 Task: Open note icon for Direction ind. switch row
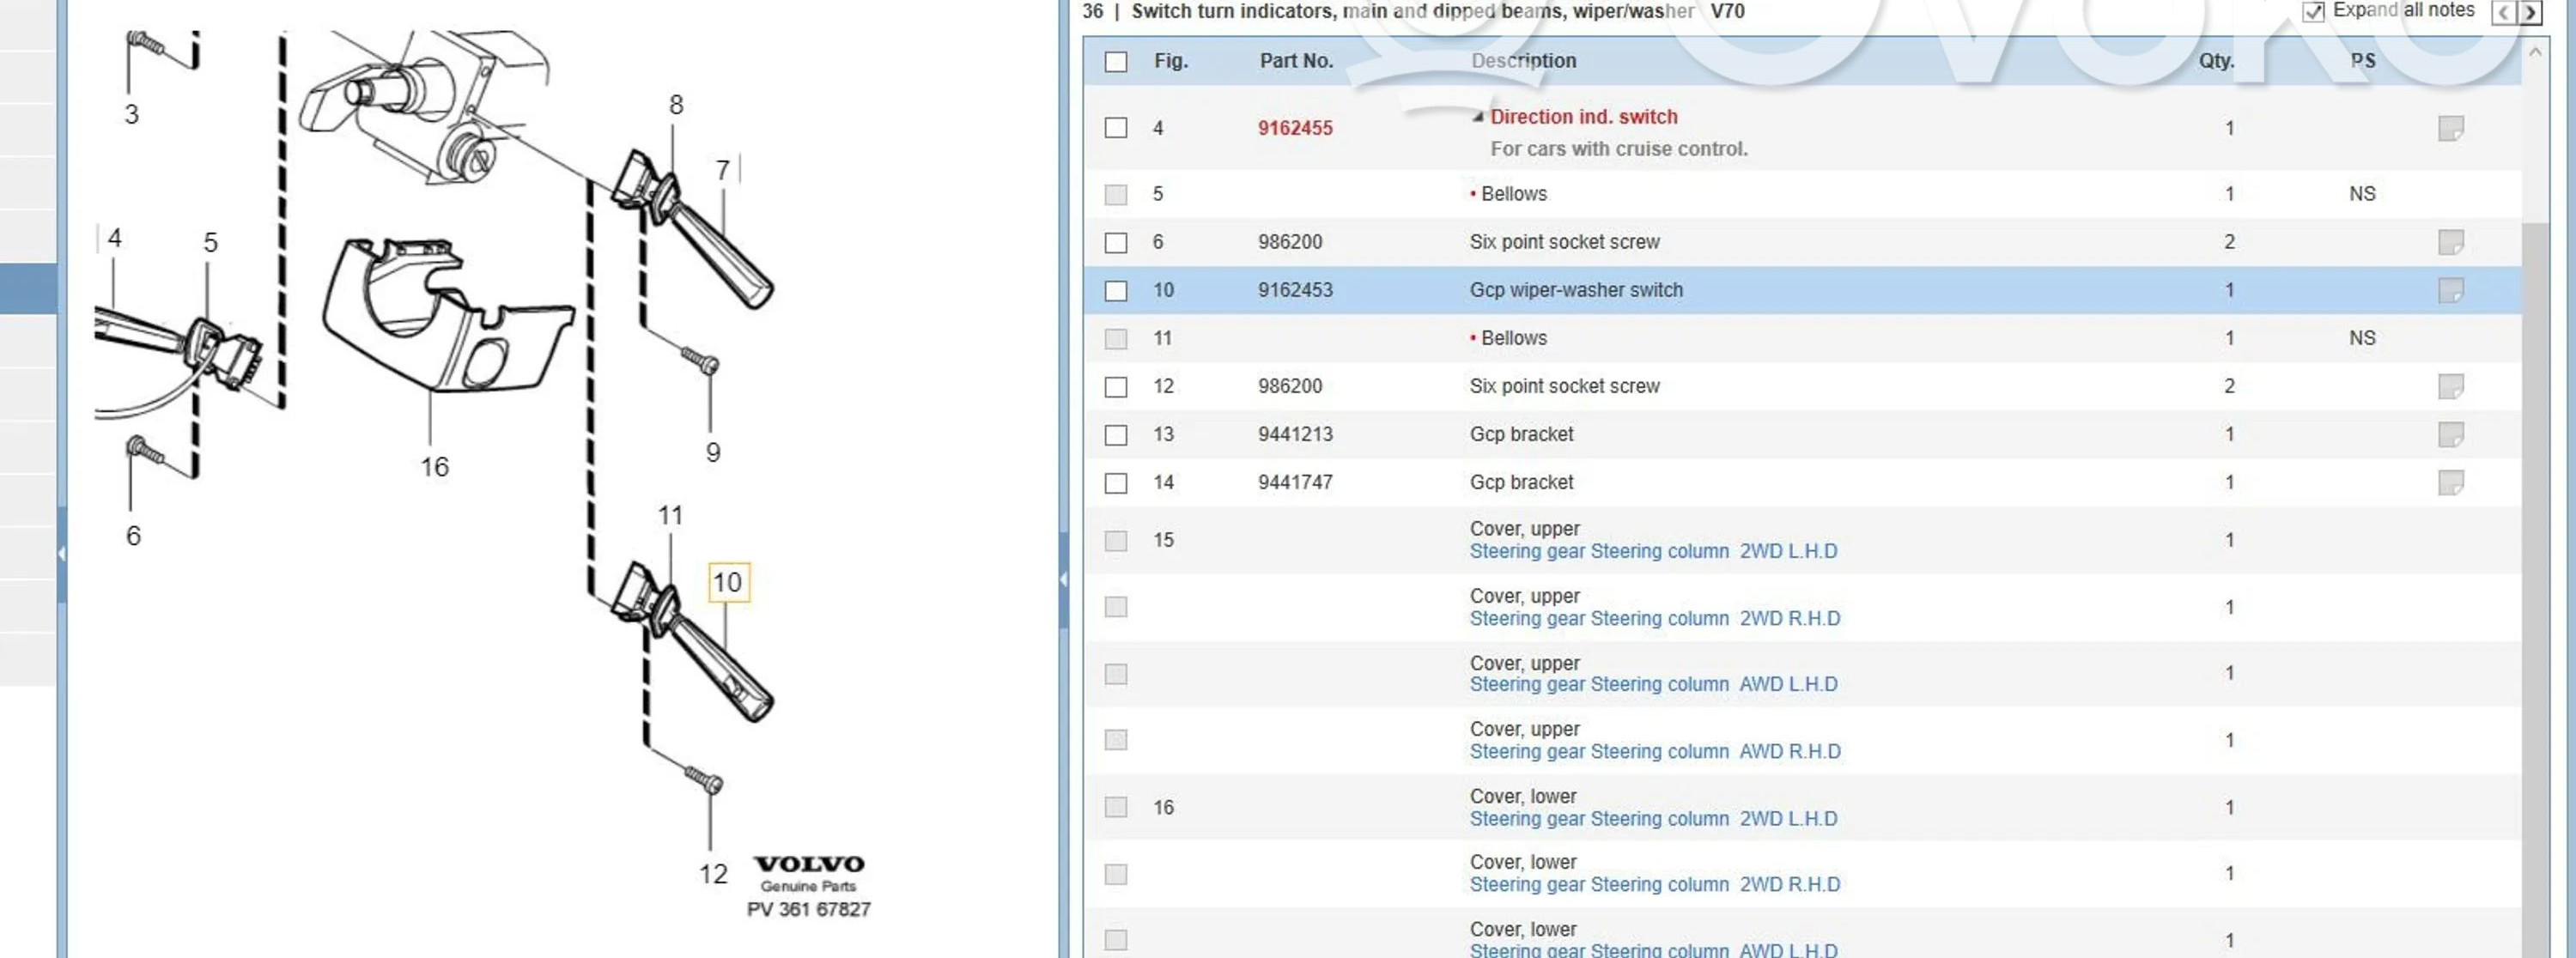[2450, 128]
